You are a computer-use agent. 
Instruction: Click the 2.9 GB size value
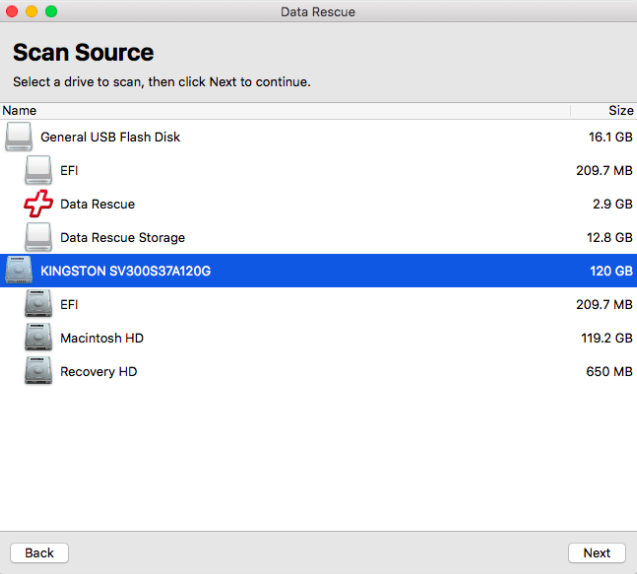pos(613,204)
